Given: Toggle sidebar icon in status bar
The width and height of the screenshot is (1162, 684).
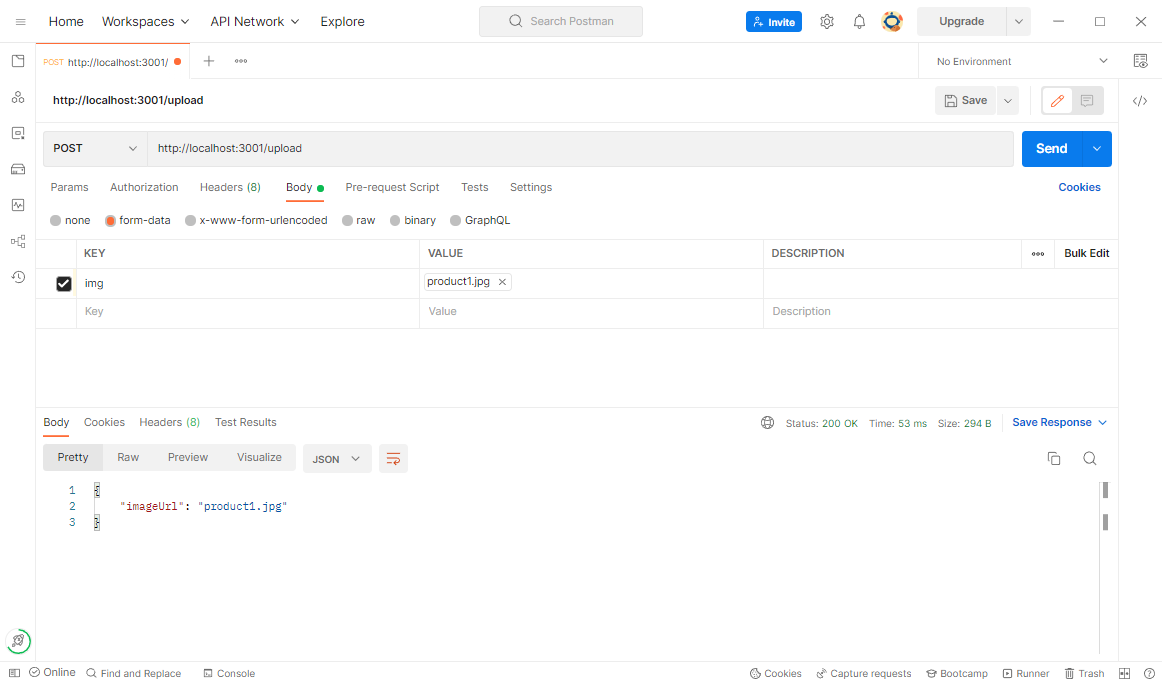Looking at the screenshot, I should (14, 673).
